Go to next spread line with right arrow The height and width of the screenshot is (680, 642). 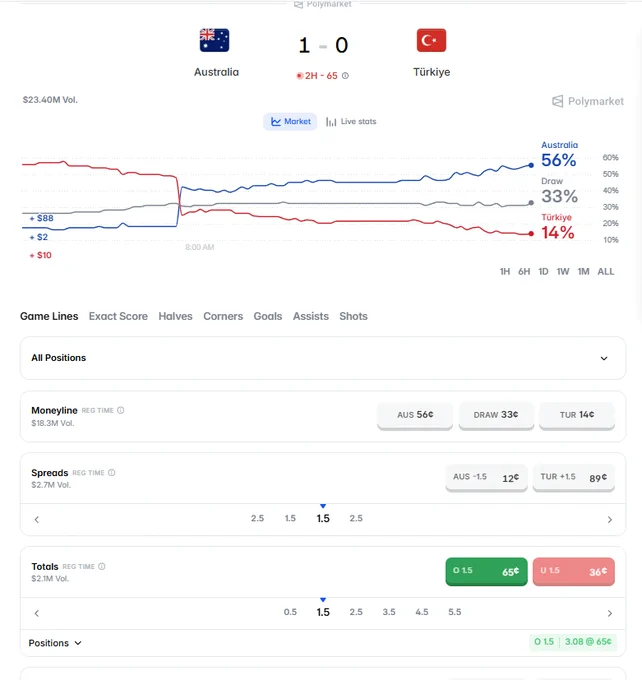pos(609,520)
